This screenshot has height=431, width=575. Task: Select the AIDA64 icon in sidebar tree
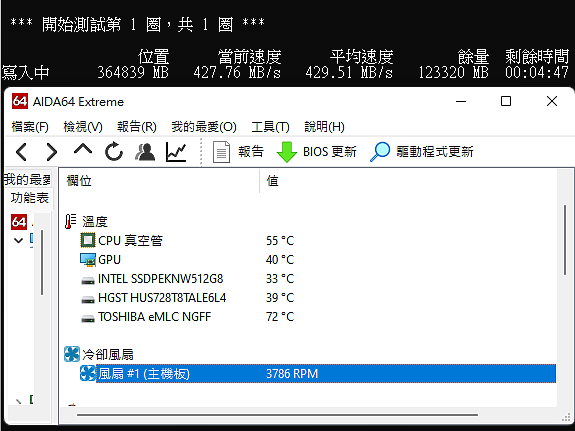tap(19, 222)
